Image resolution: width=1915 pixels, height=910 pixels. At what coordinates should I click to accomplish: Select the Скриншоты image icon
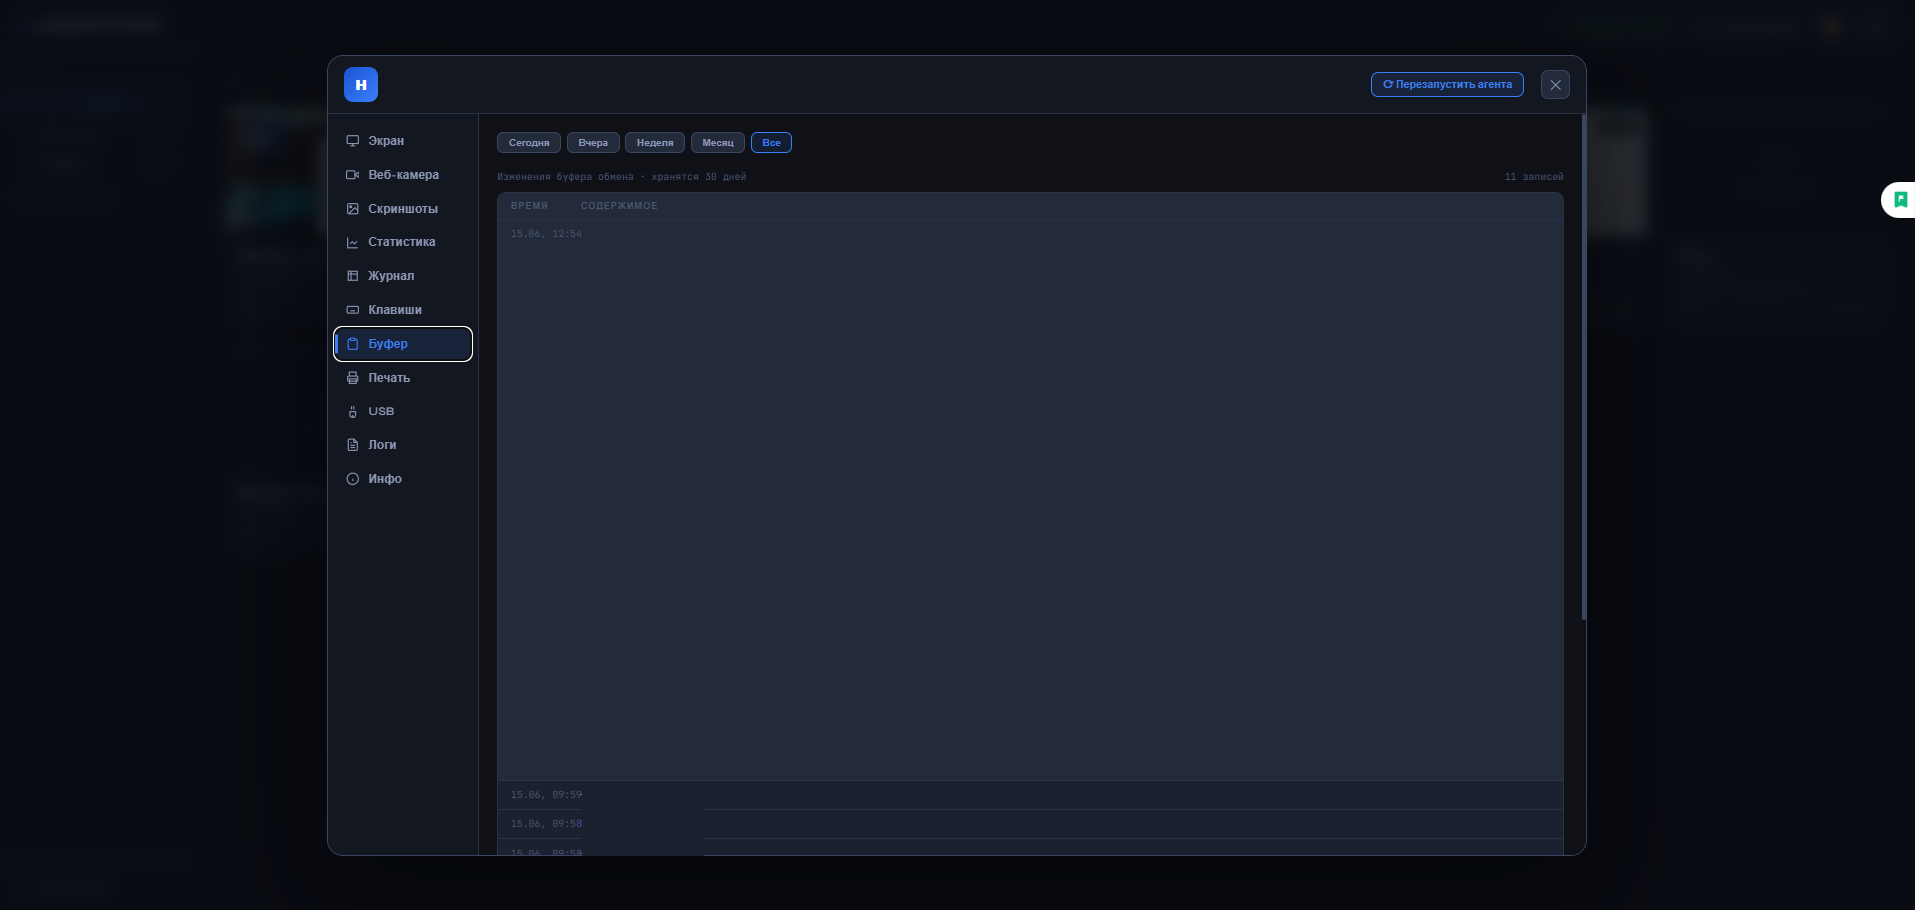[x=352, y=209]
